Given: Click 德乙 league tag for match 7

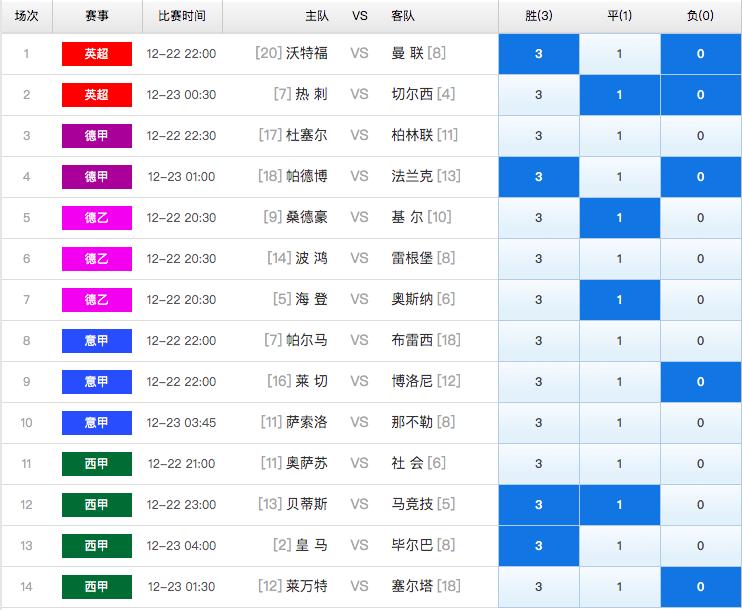Looking at the screenshot, I should pyautogui.click(x=97, y=300).
